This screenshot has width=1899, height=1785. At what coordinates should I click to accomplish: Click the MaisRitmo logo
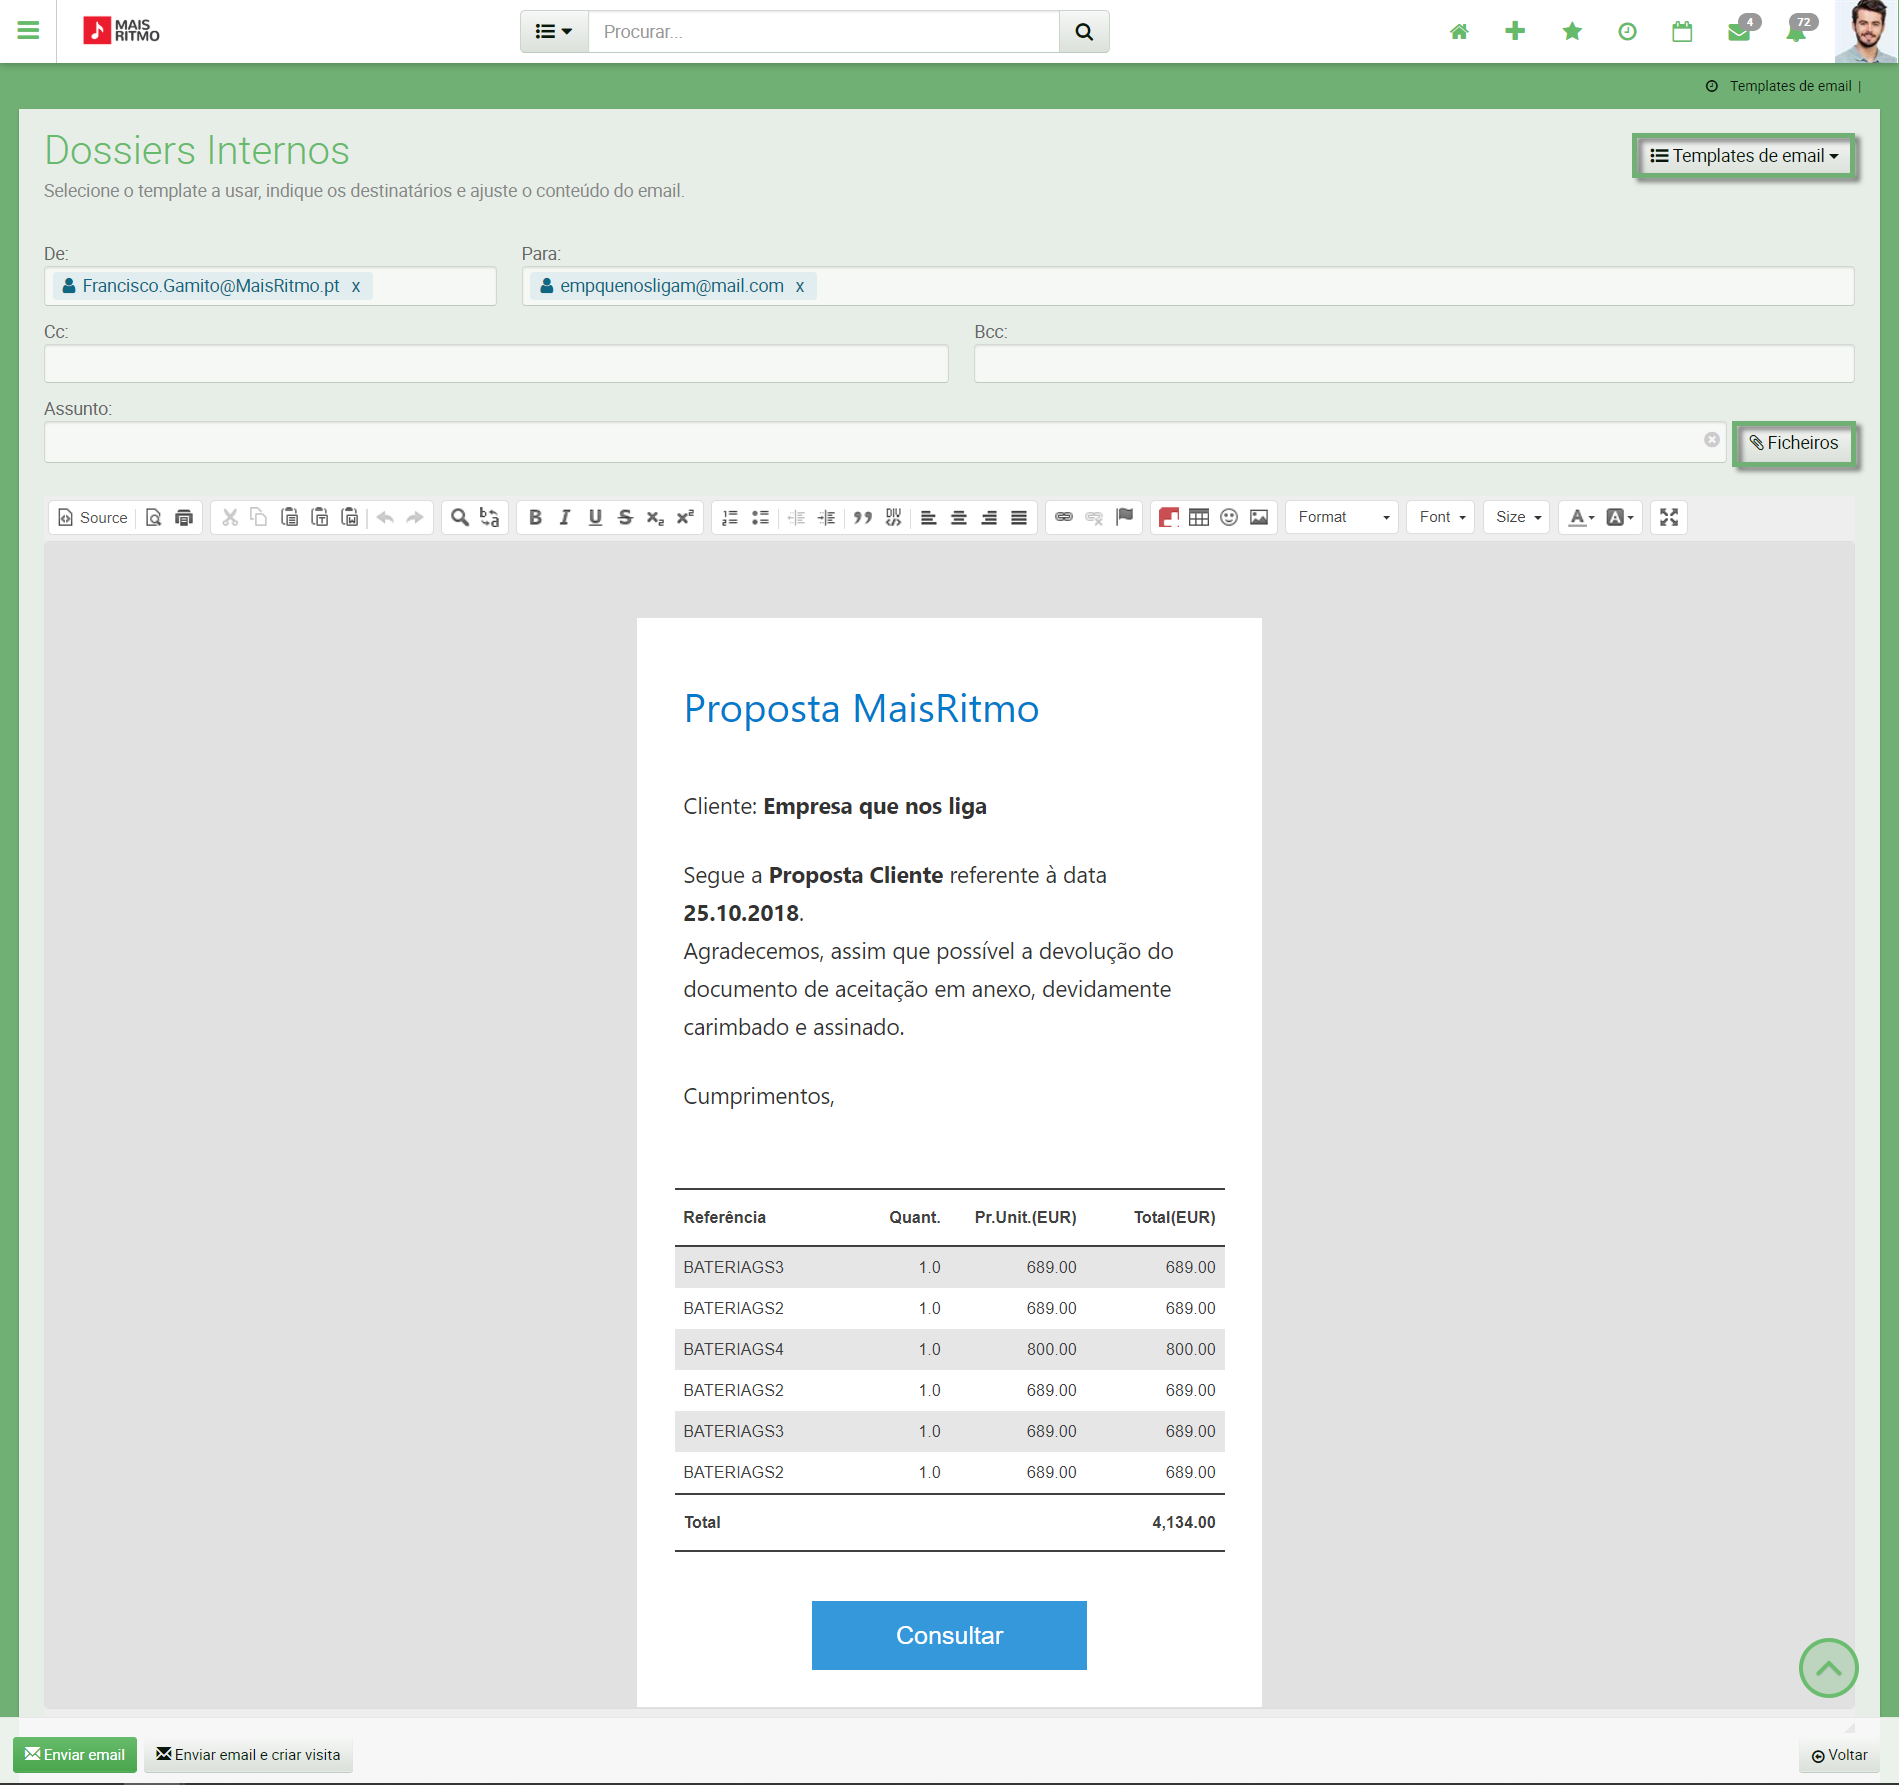click(121, 31)
